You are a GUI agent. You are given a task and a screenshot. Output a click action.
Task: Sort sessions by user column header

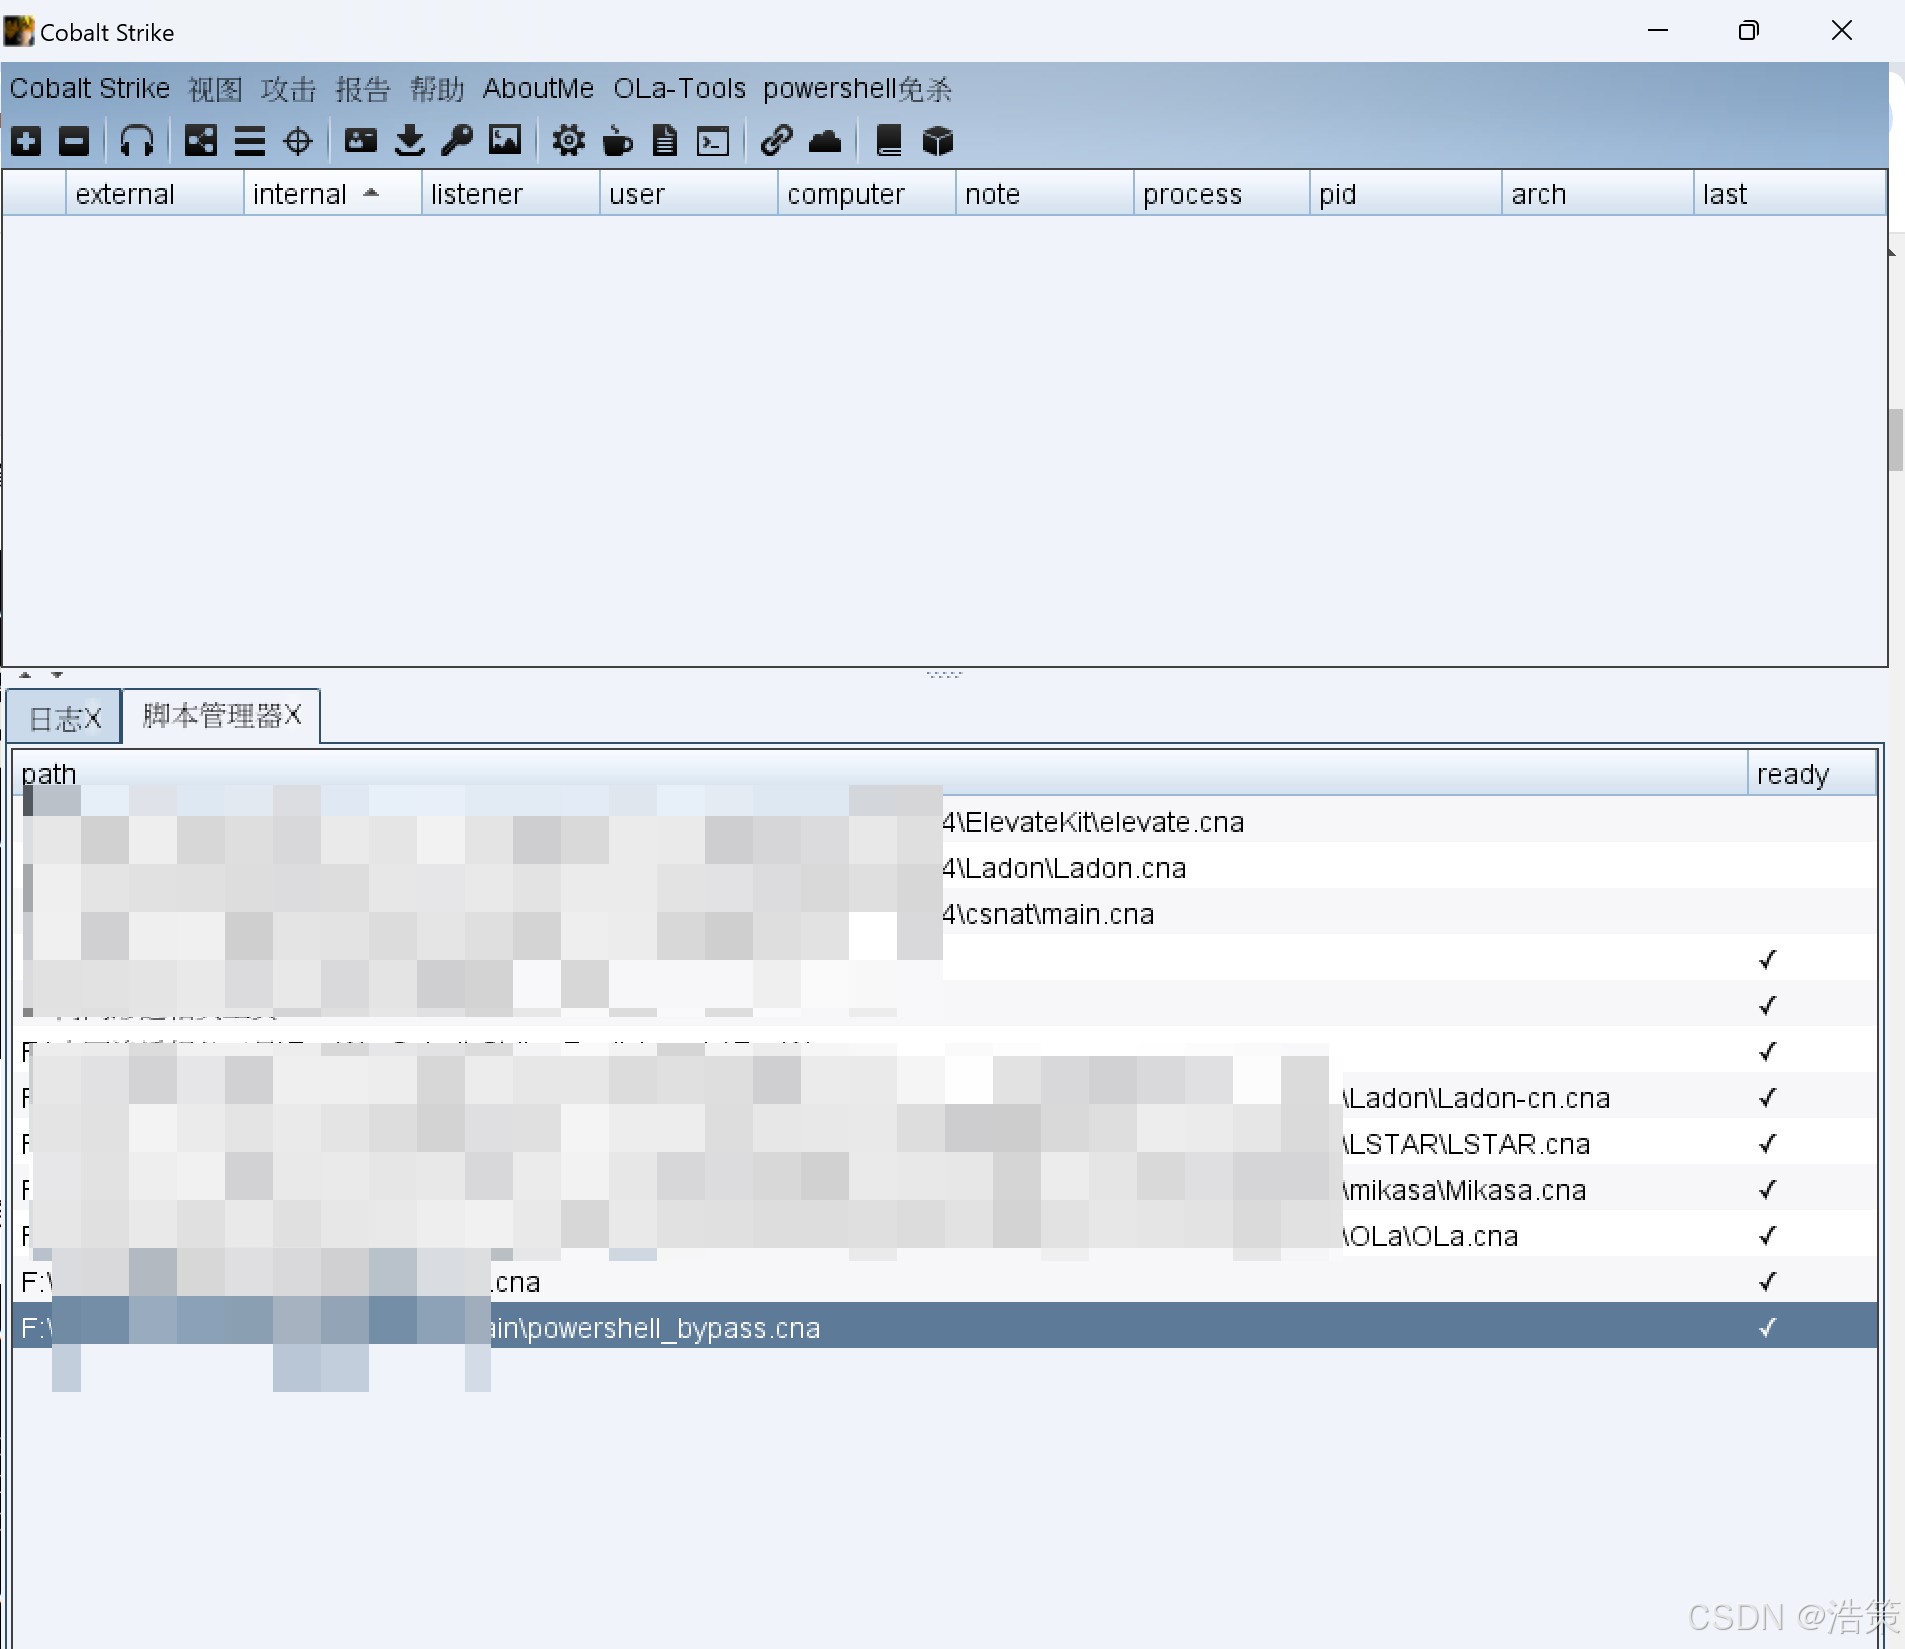pyautogui.click(x=689, y=194)
